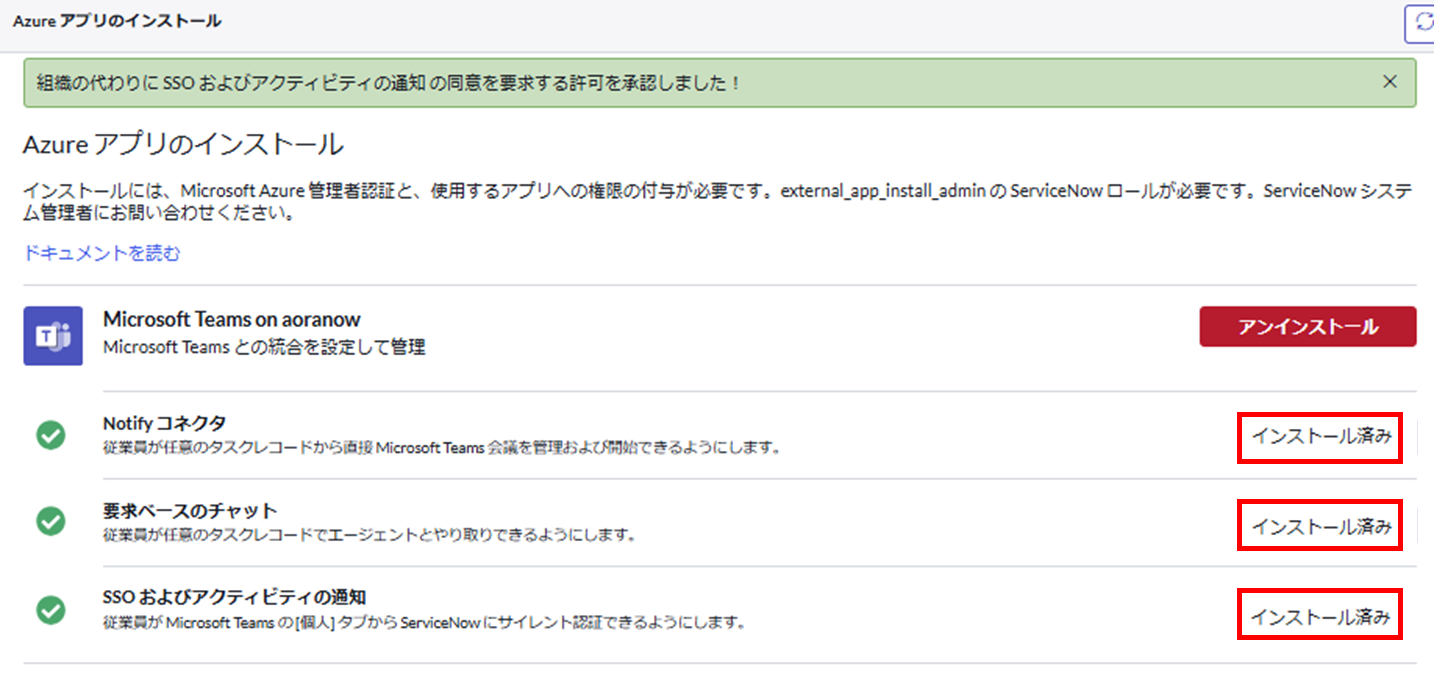Click インストール済み status for SSO およびアクティビティの通知

click(1321, 616)
